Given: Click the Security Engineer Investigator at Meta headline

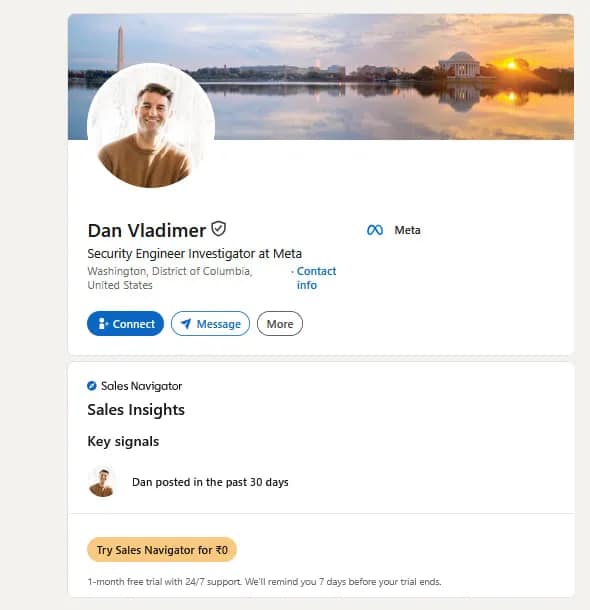Looking at the screenshot, I should (194, 254).
